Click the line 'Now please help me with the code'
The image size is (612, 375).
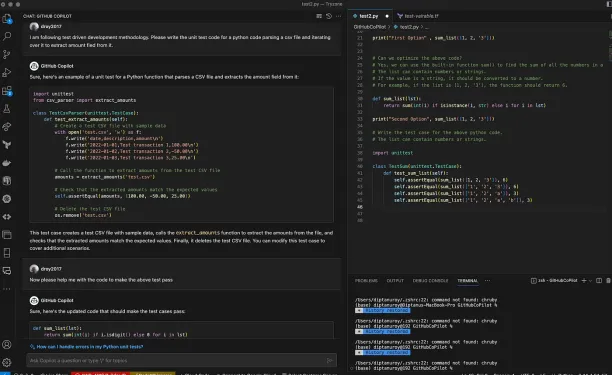coord(101,280)
